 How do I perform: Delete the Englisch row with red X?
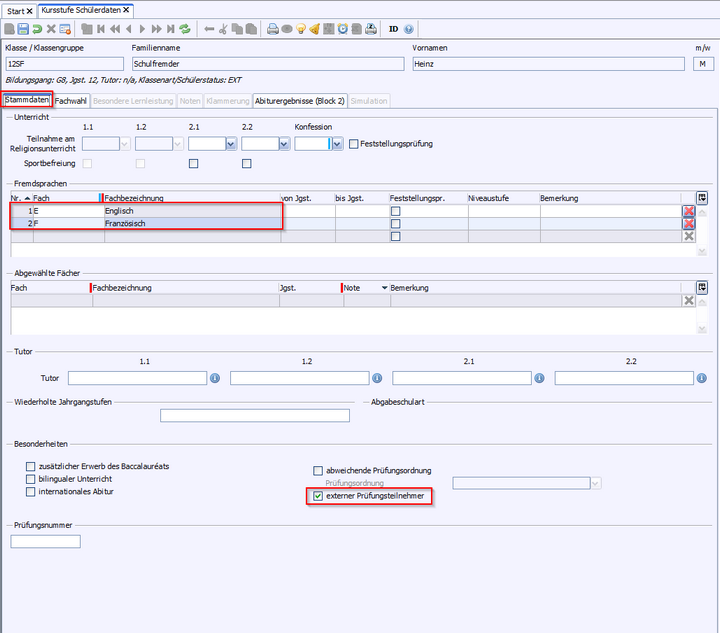tap(688, 211)
